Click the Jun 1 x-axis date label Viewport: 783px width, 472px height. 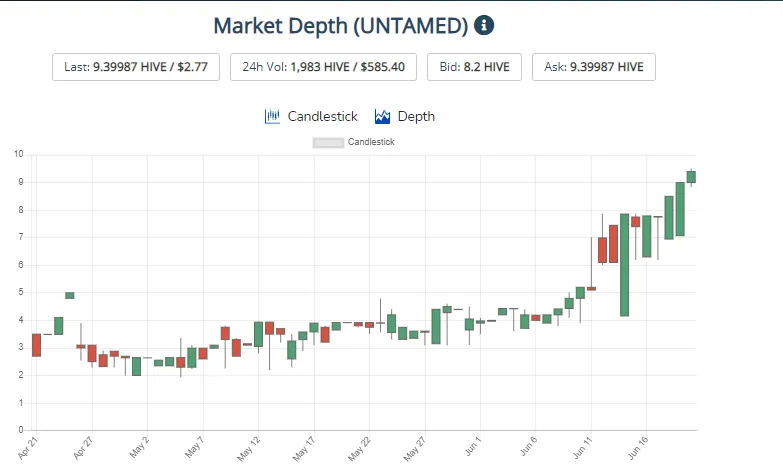(473, 446)
